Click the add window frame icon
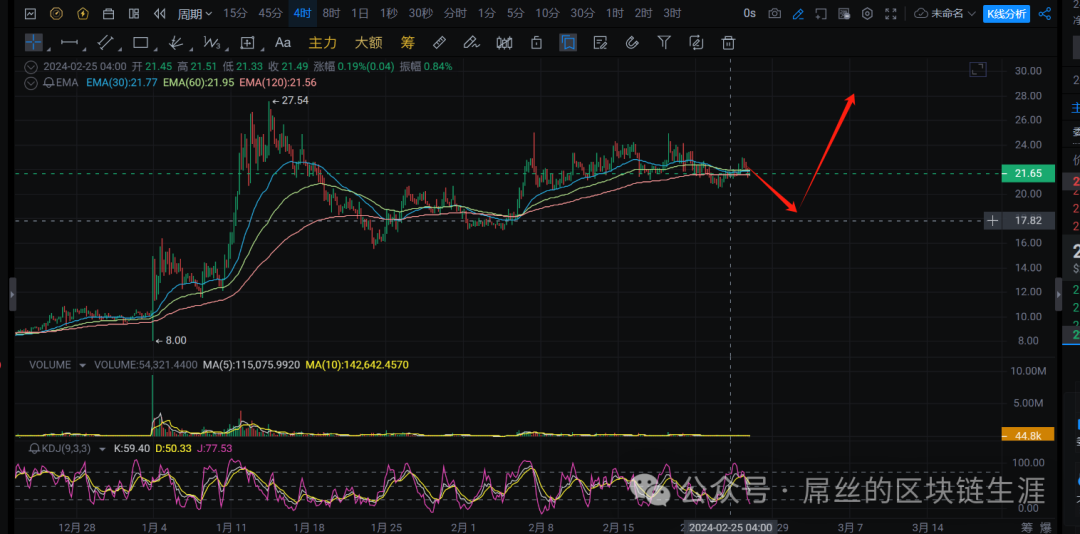 (x=821, y=13)
